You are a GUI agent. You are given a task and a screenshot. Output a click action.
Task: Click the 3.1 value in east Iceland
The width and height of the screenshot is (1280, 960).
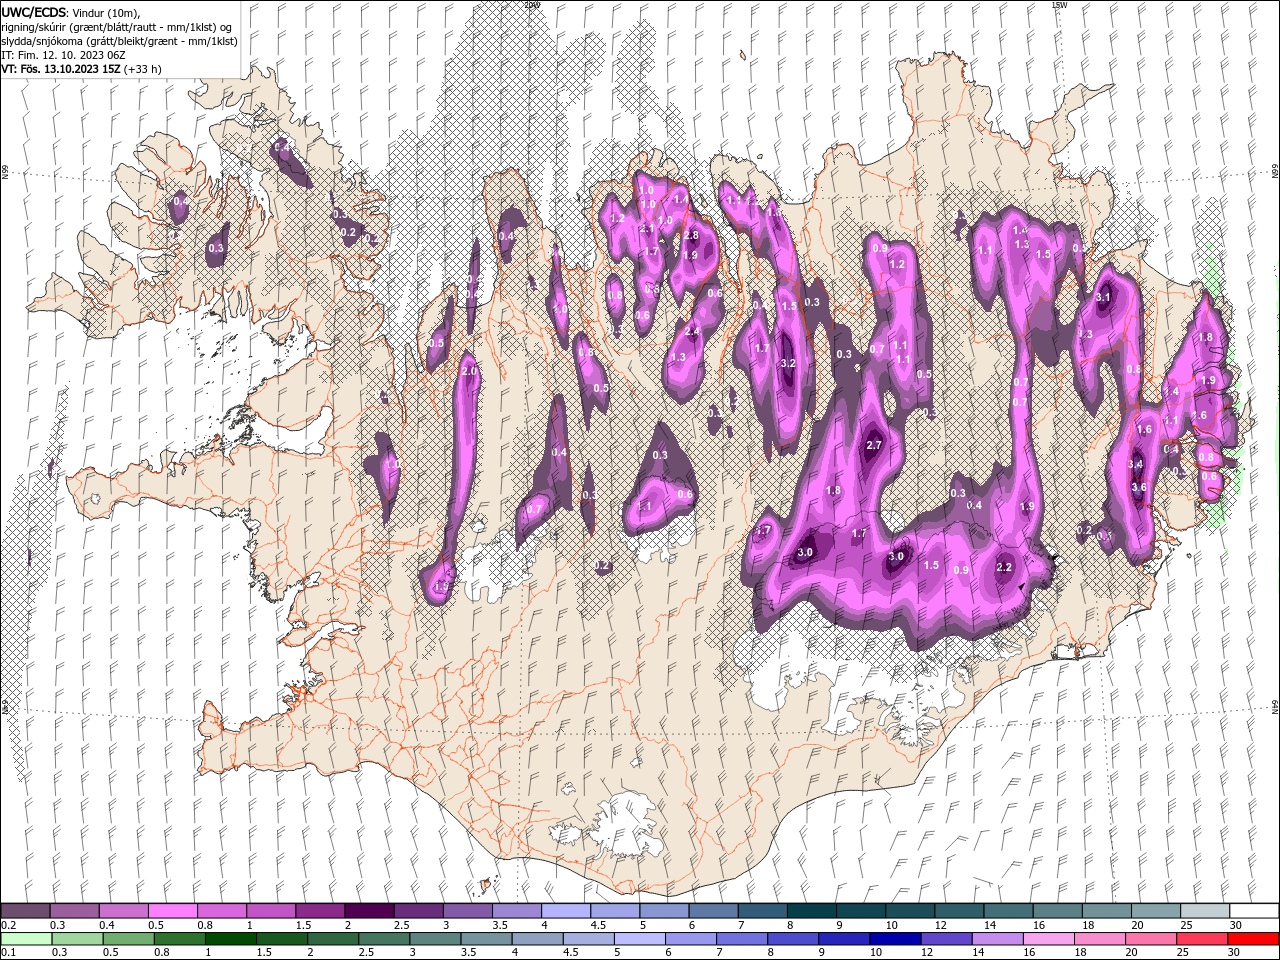[1104, 297]
